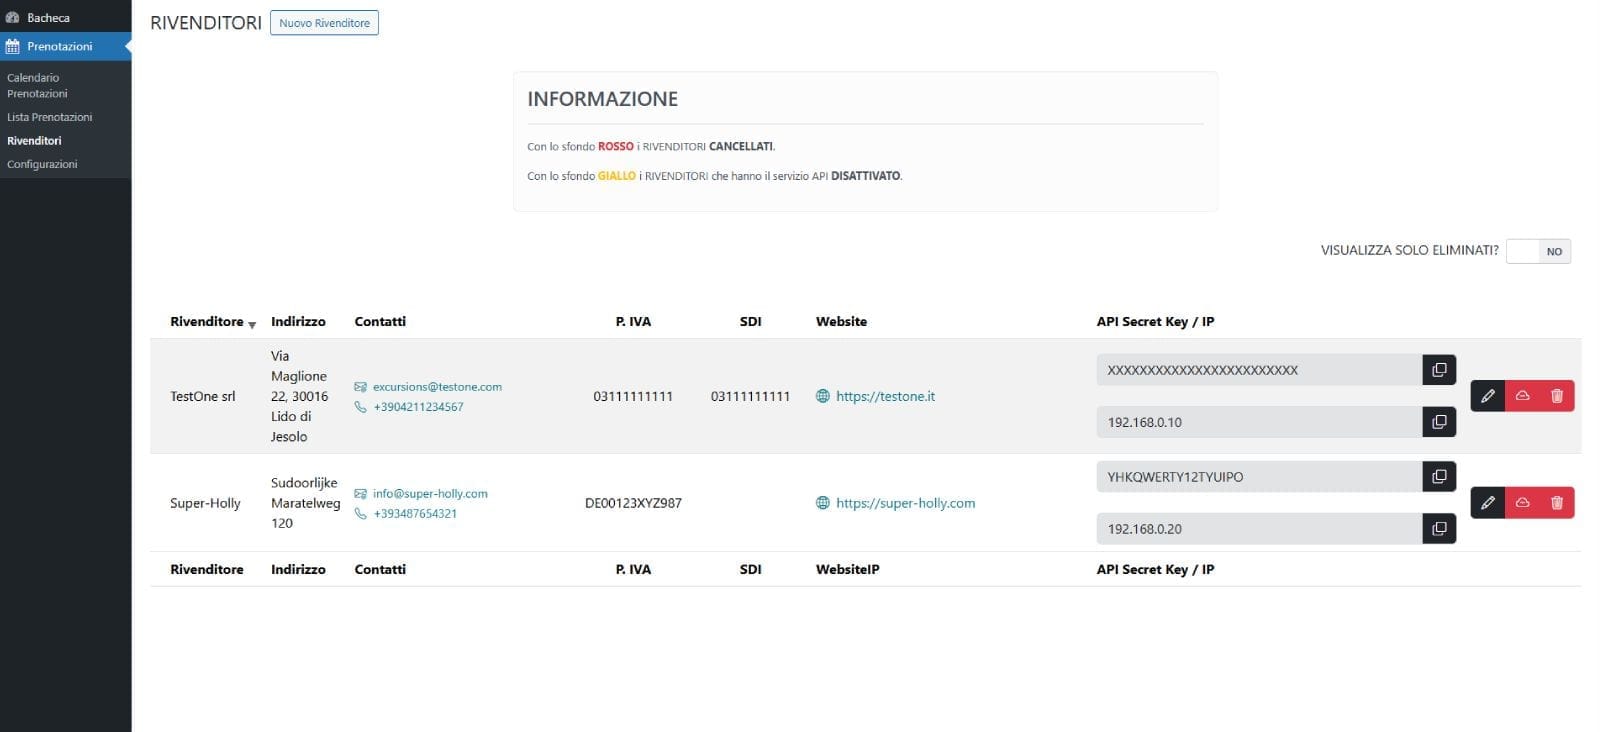Delete TestOne srl reseller with trash icon
The height and width of the screenshot is (732, 1600).
coord(1557,396)
